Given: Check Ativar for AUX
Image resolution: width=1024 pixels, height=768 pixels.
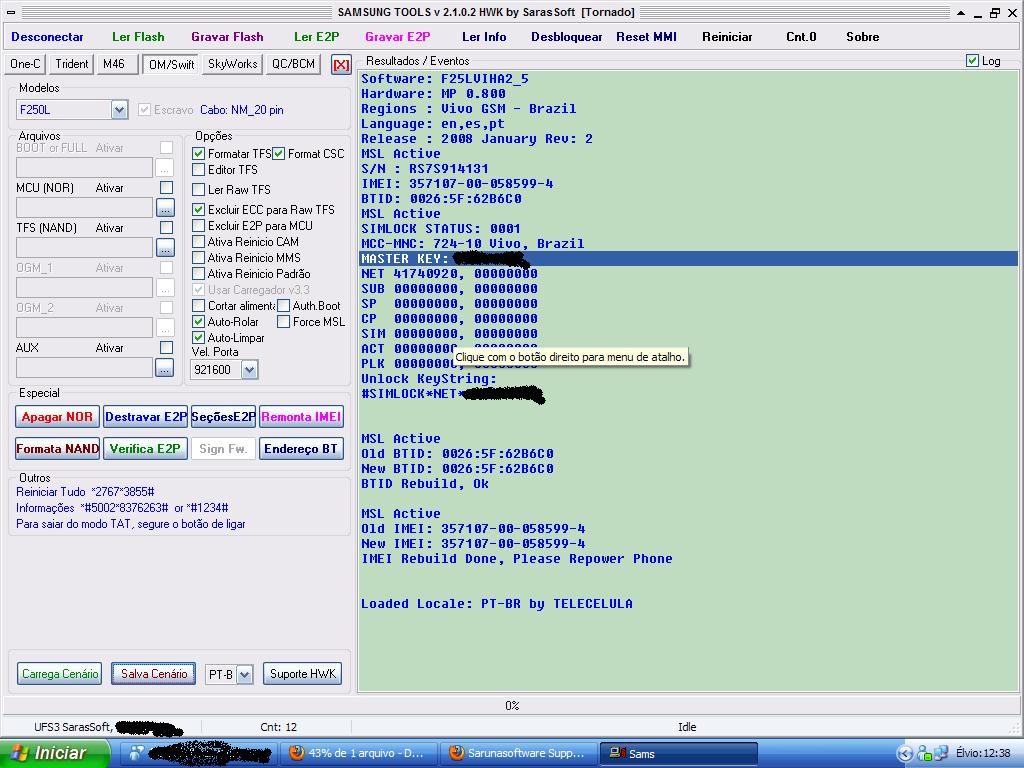Looking at the screenshot, I should pyautogui.click(x=167, y=348).
